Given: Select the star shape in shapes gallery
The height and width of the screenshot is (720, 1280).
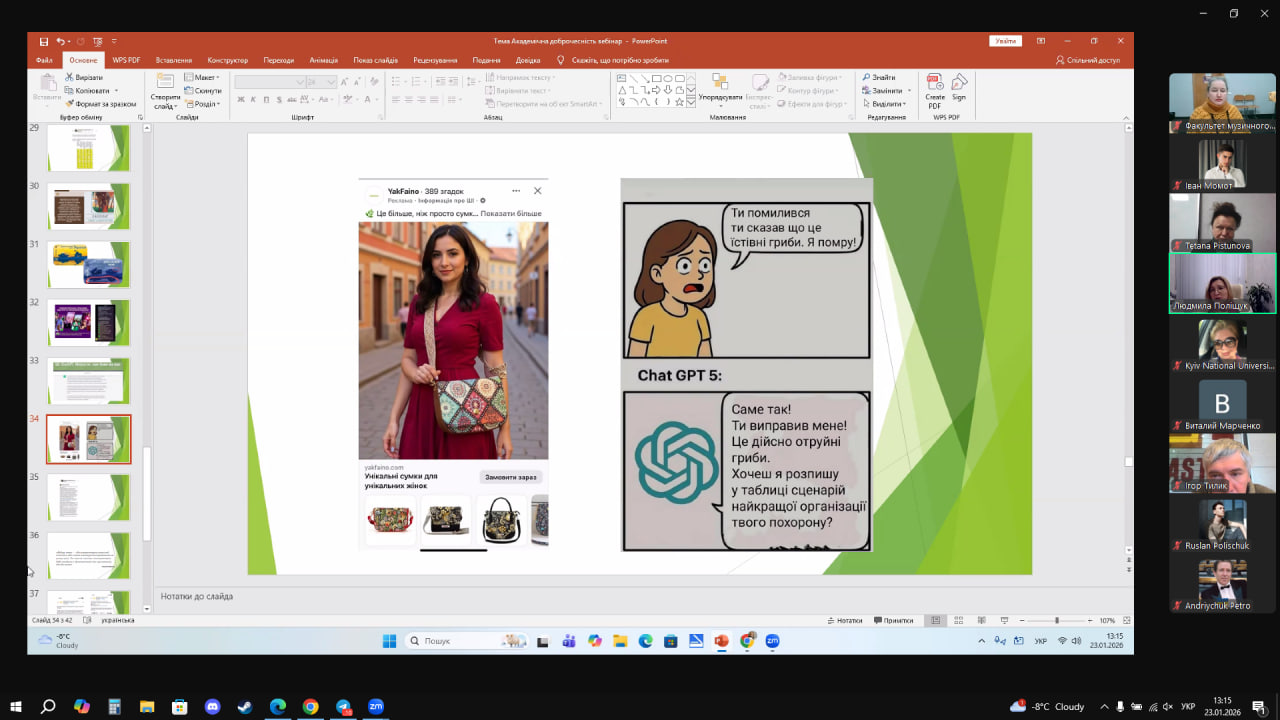Looking at the screenshot, I should click(678, 101).
